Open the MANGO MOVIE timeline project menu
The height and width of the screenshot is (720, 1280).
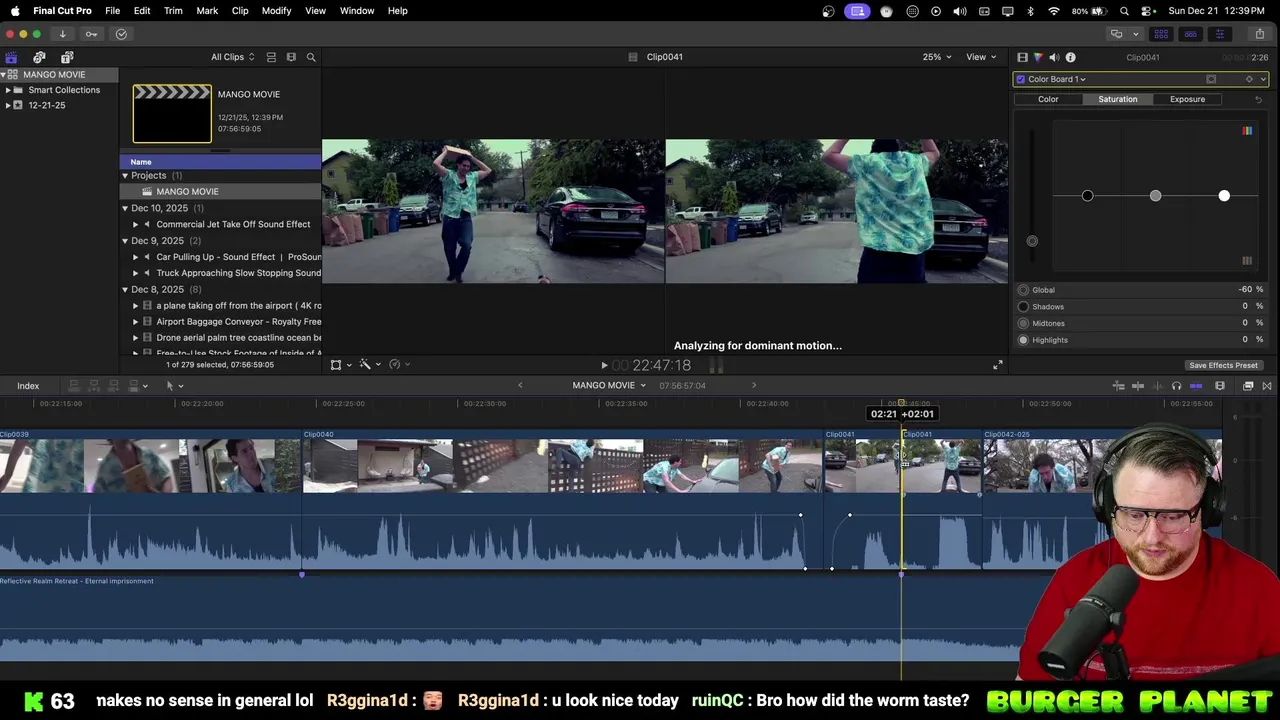click(609, 386)
